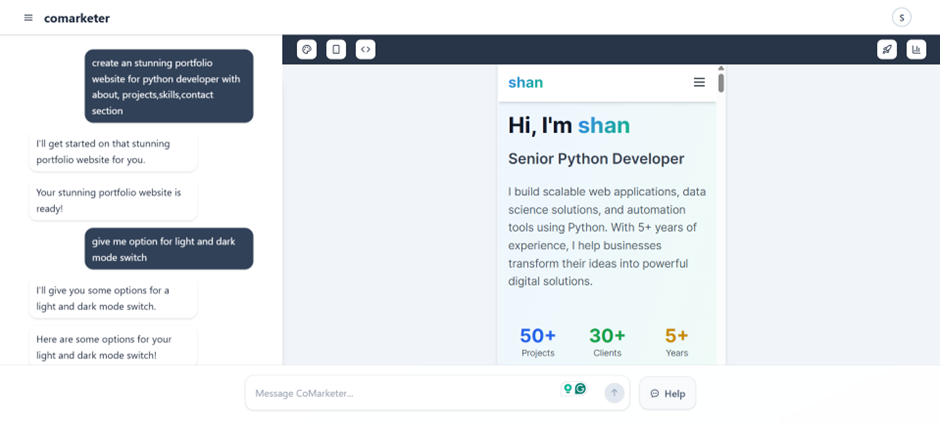
Task: Click the portfolio website prompt message
Action: pyautogui.click(x=168, y=86)
